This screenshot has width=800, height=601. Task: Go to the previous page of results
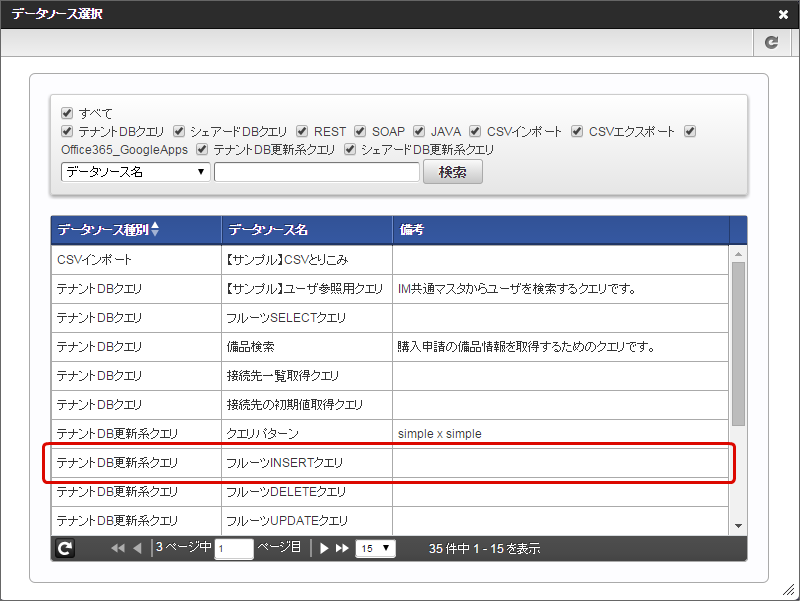tap(137, 548)
